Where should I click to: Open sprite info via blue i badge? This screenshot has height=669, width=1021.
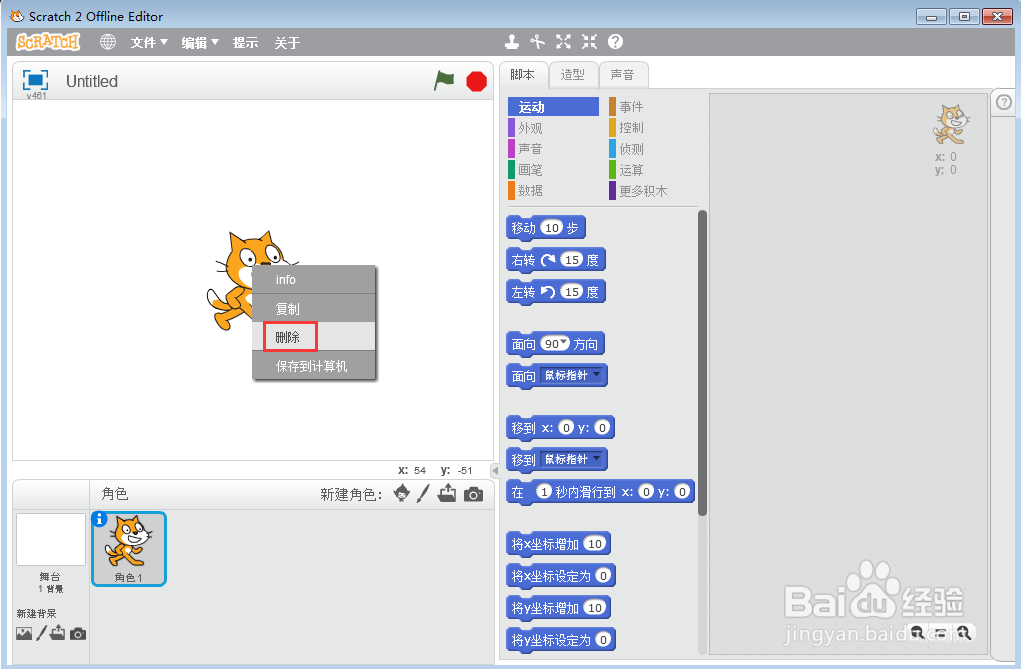pos(99,519)
